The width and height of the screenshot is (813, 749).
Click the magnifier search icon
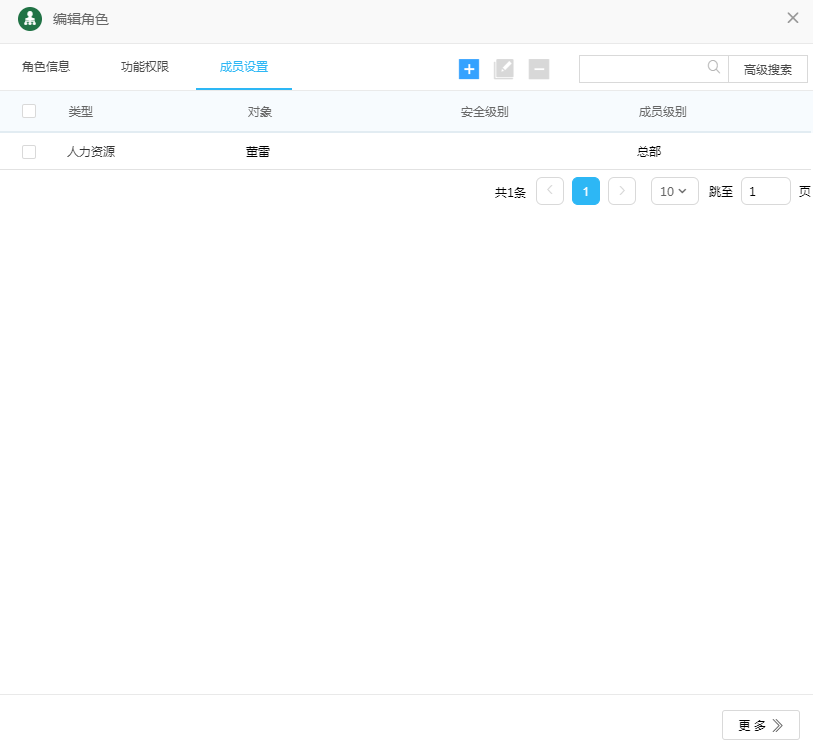click(x=714, y=67)
